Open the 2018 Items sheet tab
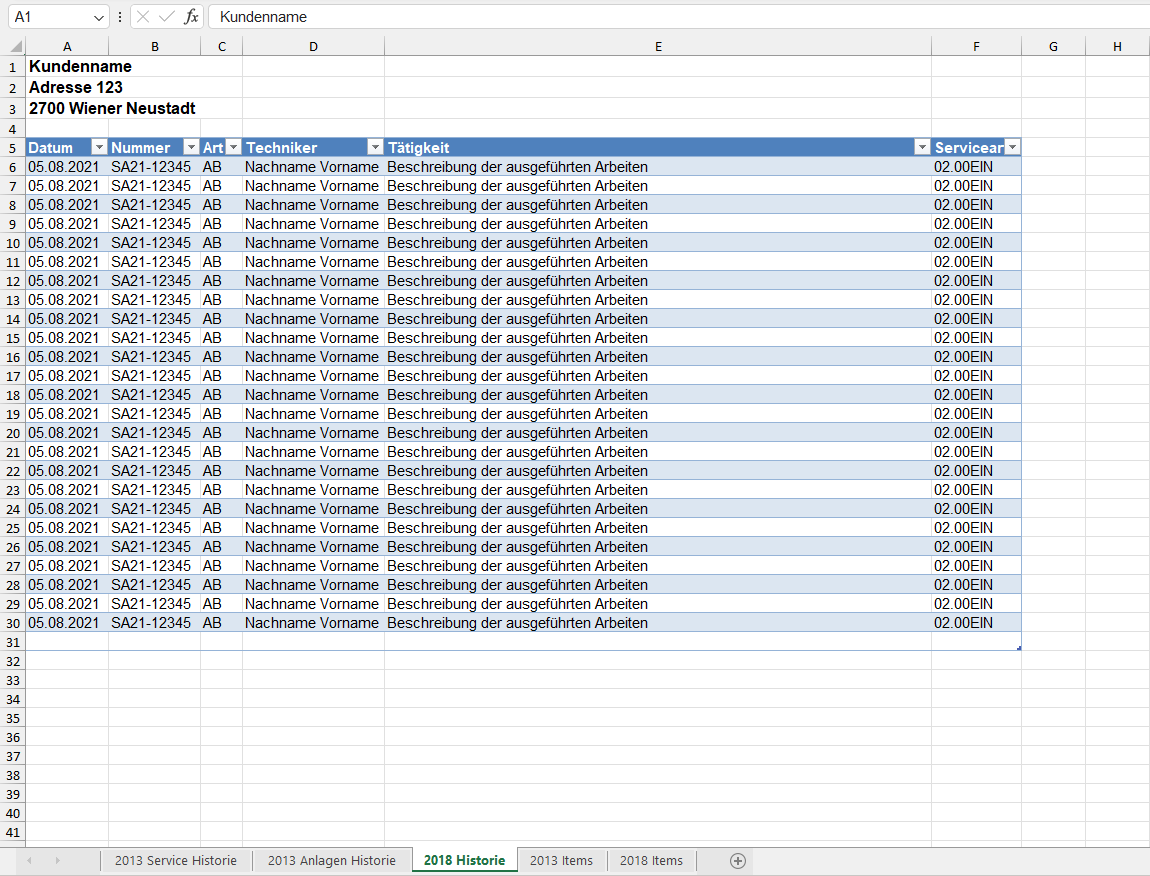This screenshot has height=876, width=1150. 651,860
